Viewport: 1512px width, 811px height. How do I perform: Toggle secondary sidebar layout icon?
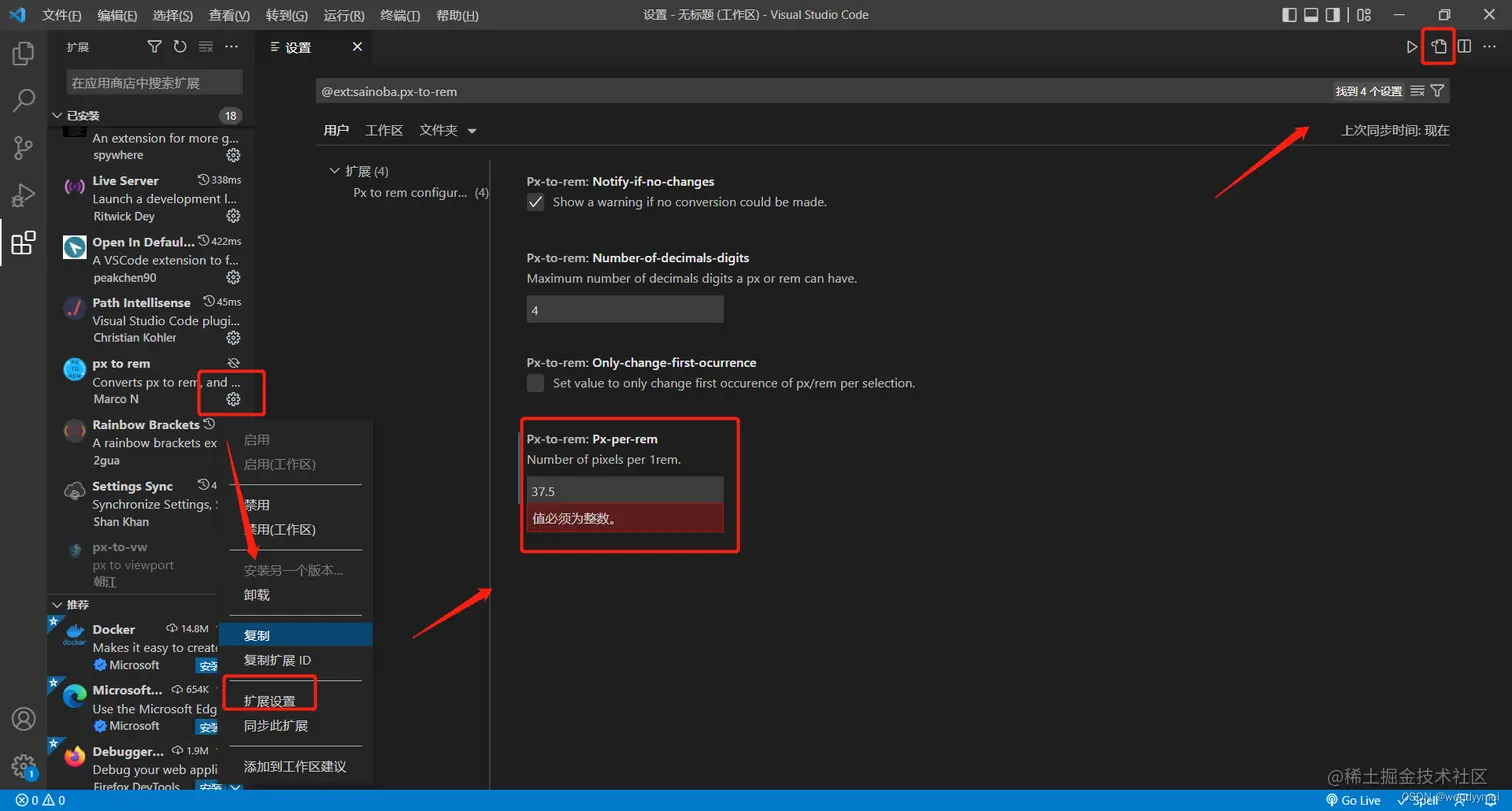[x=1332, y=15]
